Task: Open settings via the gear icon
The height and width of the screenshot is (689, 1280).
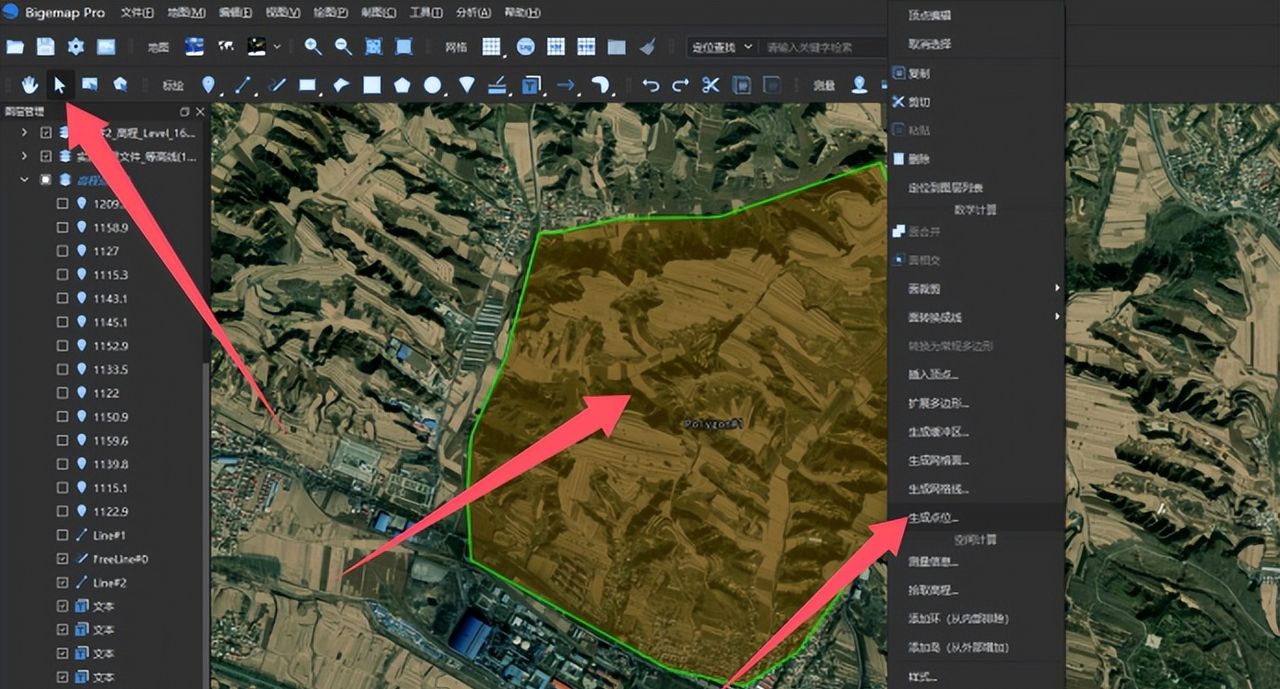Action: pyautogui.click(x=75, y=47)
